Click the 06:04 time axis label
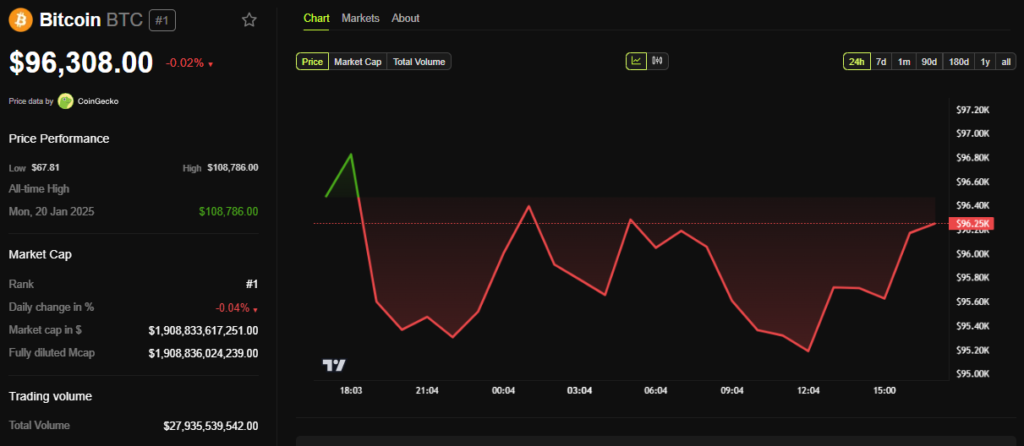Image resolution: width=1024 pixels, height=446 pixels. click(x=656, y=390)
